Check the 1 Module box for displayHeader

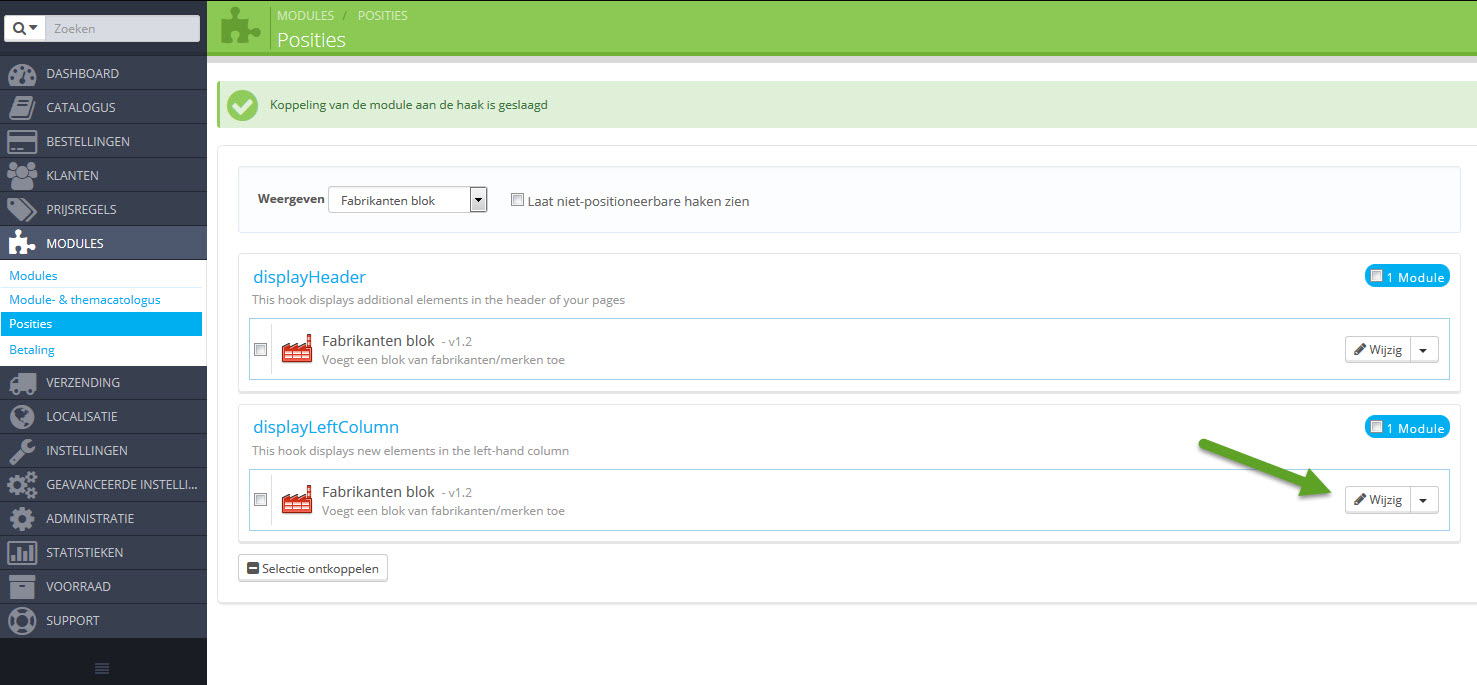[x=1377, y=276]
